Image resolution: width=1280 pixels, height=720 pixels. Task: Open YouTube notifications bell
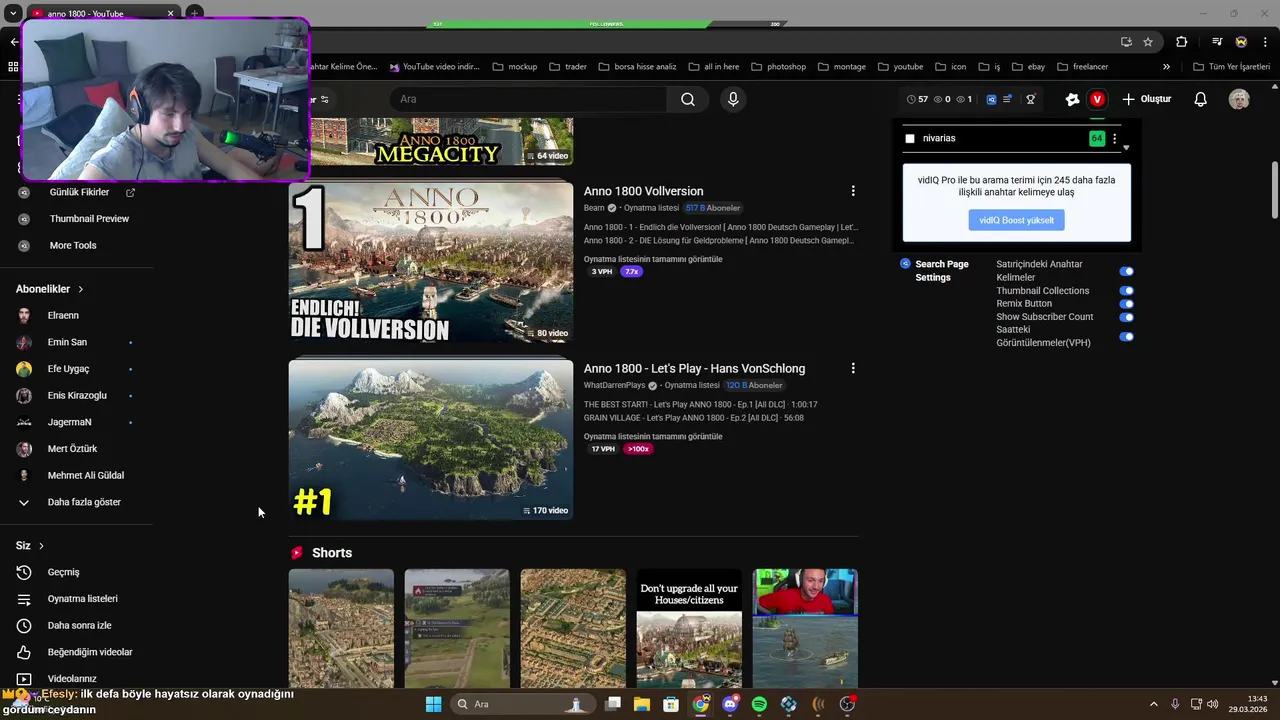pyautogui.click(x=1201, y=99)
